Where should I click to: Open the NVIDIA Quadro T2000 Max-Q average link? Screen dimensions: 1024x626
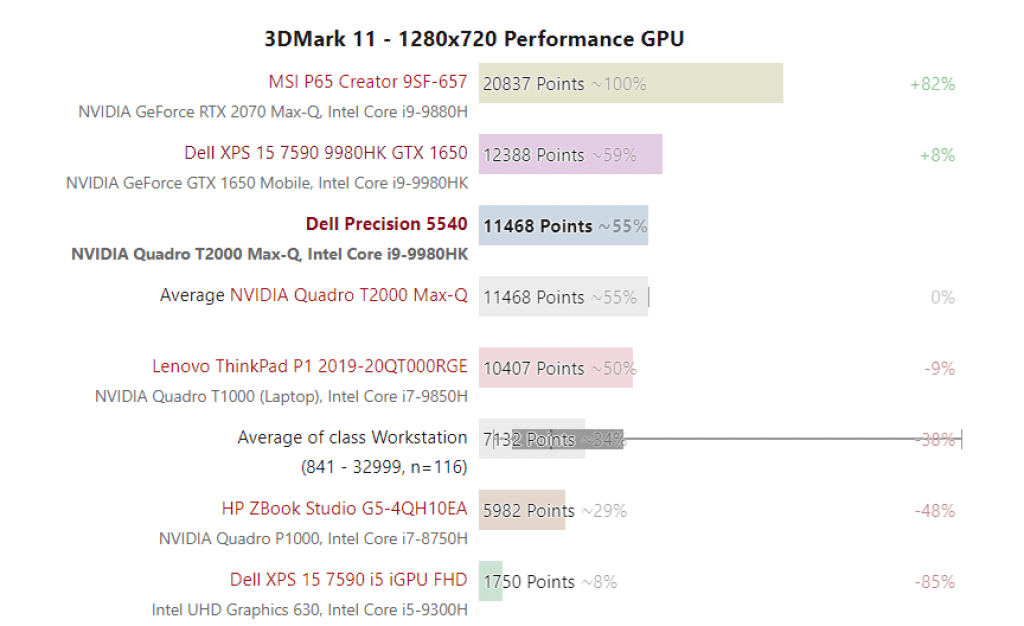[348, 296]
